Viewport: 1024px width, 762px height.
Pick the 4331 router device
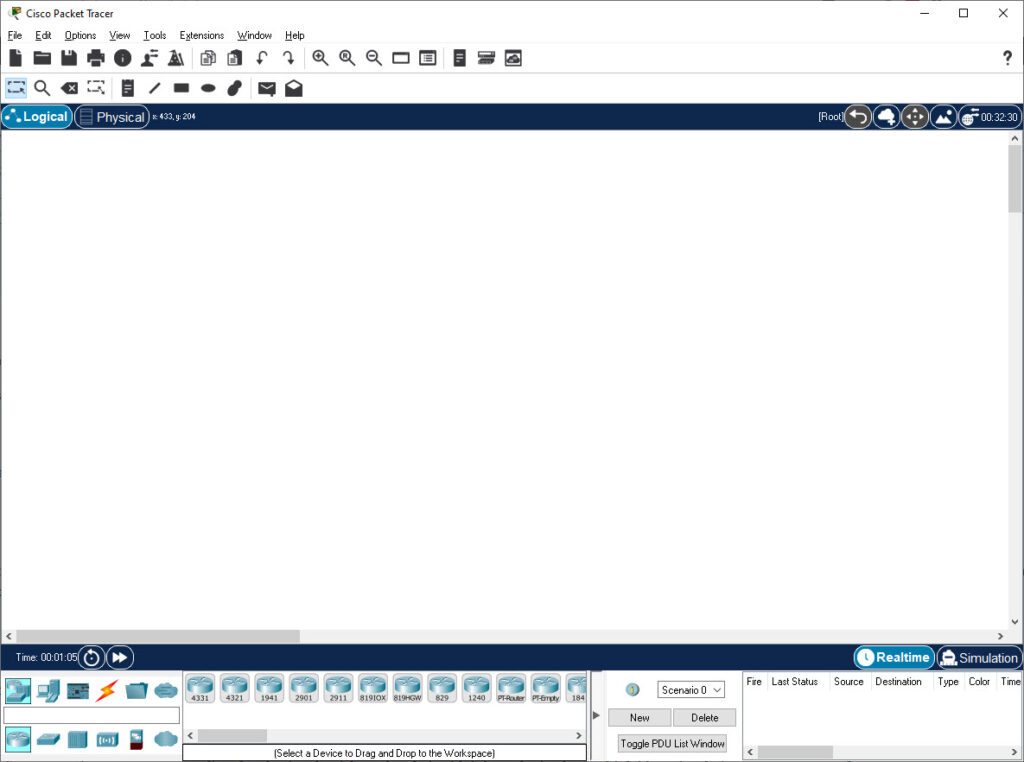pyautogui.click(x=200, y=689)
